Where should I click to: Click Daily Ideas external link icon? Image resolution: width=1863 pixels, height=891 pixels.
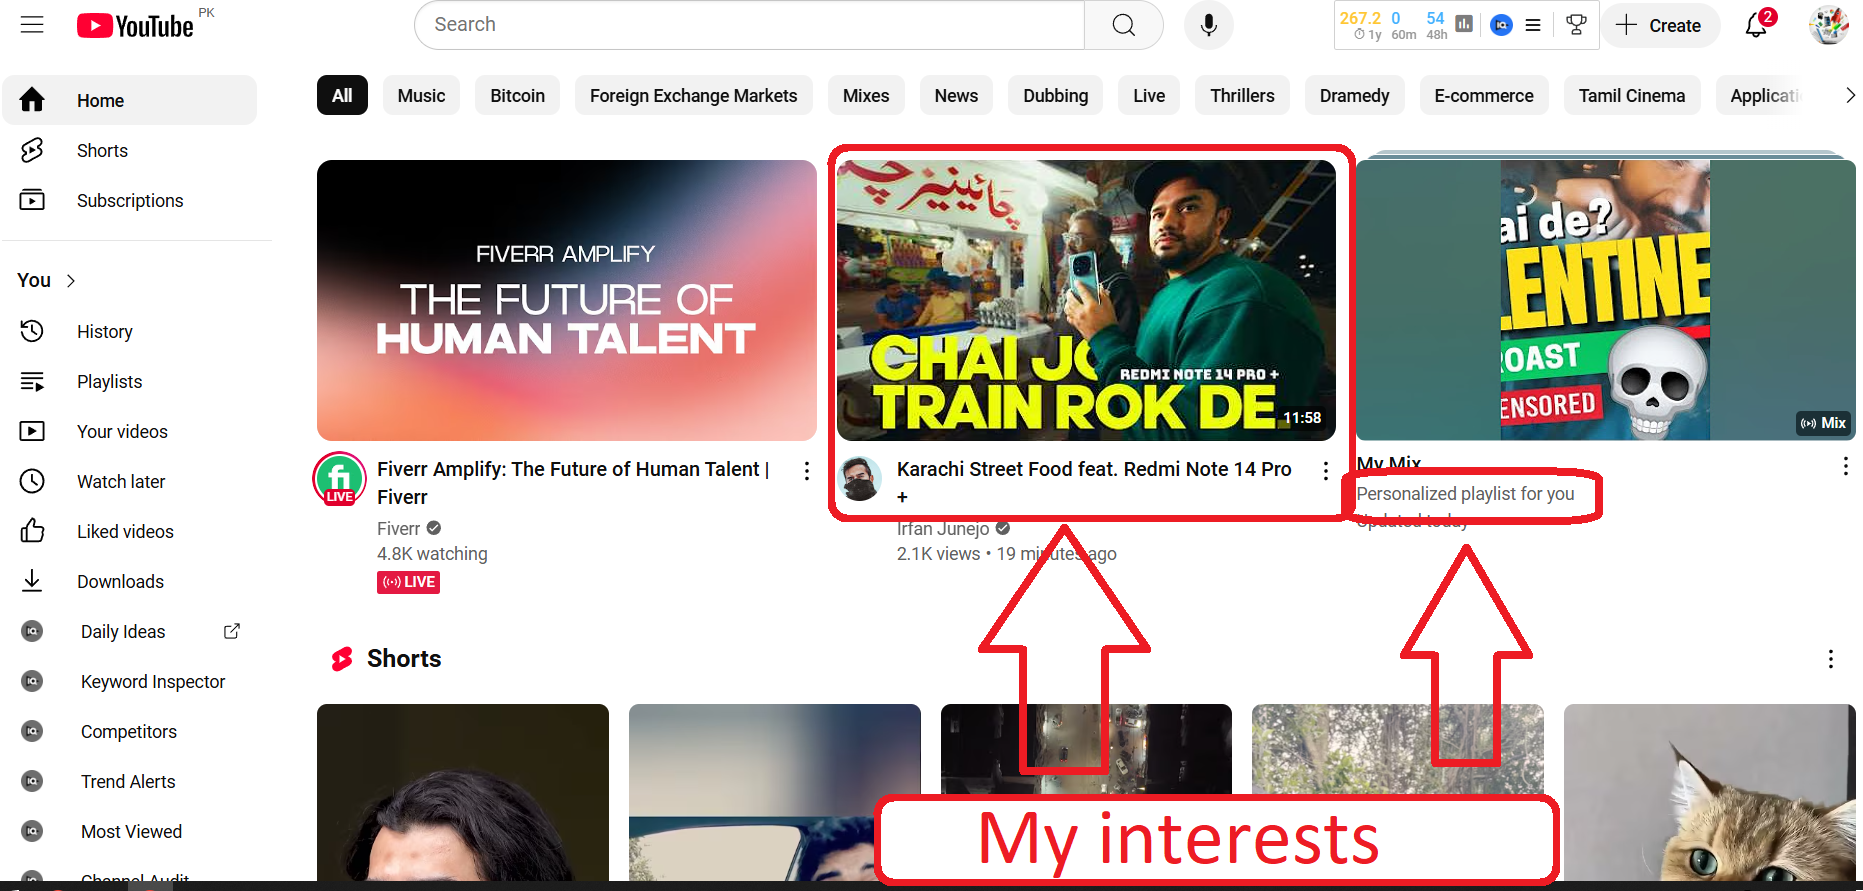(232, 631)
